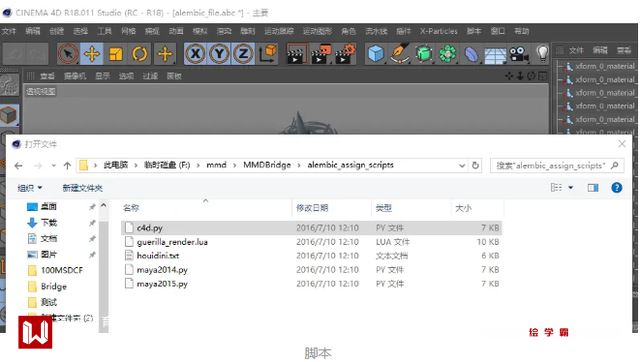Open 桌面 in the navigation pane
The image size is (640, 362).
(x=48, y=207)
